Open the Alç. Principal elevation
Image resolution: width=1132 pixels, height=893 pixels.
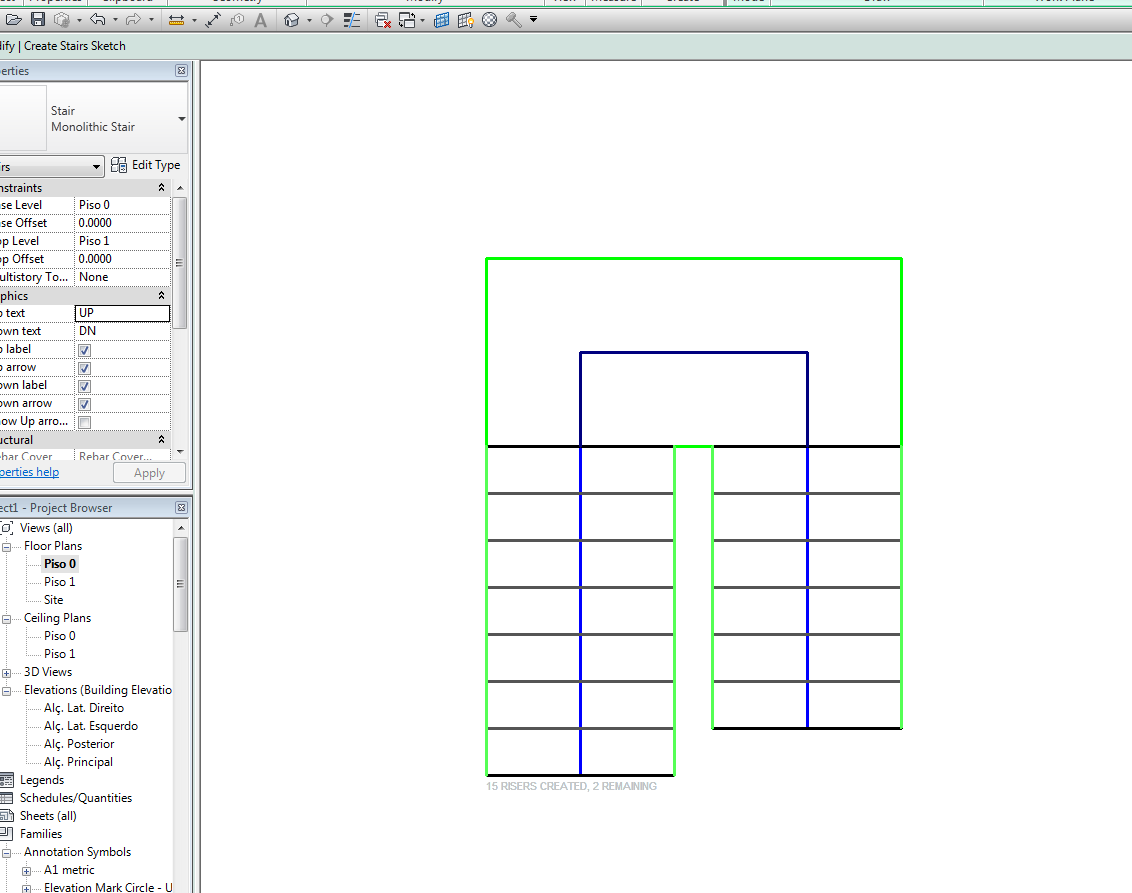pyautogui.click(x=78, y=762)
